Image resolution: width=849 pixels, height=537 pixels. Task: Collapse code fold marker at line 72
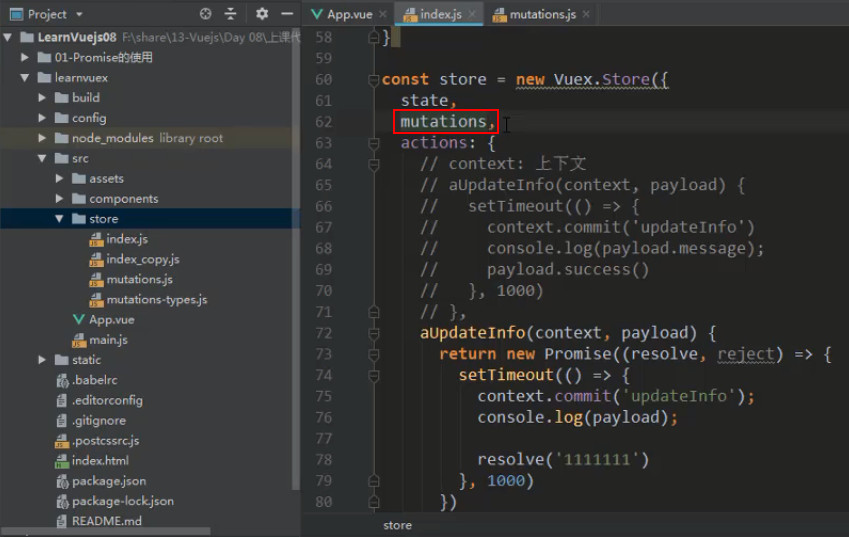pyautogui.click(x=373, y=333)
